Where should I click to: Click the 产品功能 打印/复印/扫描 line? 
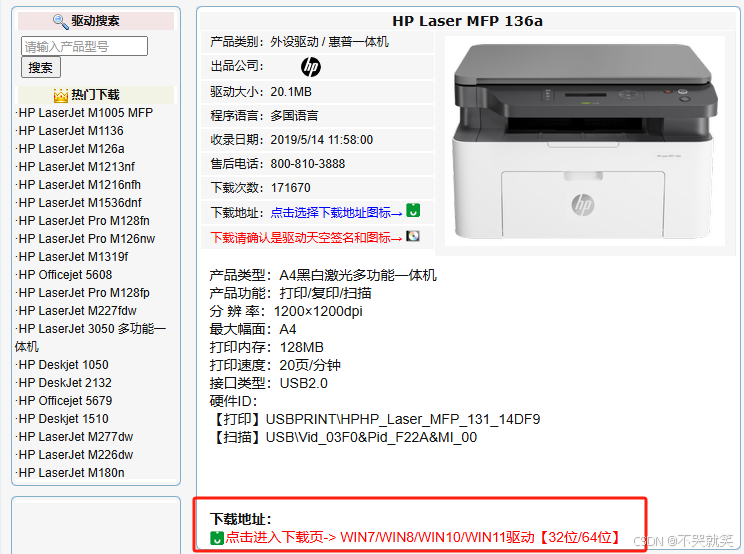[290, 294]
